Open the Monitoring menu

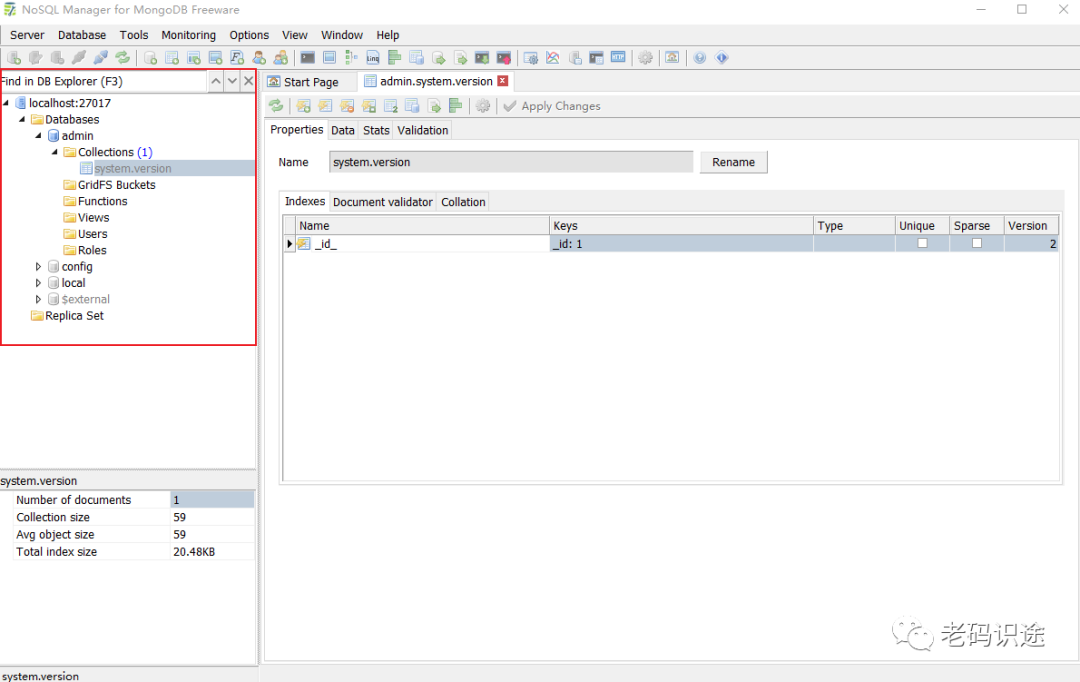188,35
